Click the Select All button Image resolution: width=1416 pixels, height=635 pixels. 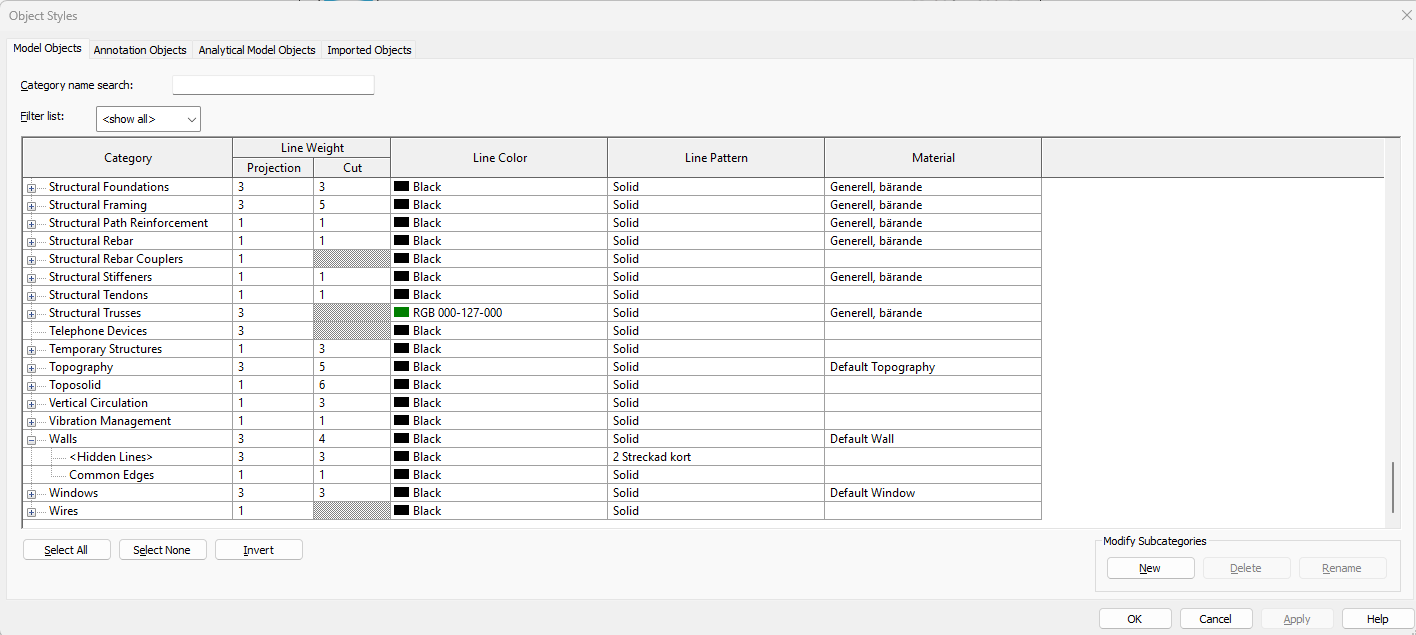point(66,549)
